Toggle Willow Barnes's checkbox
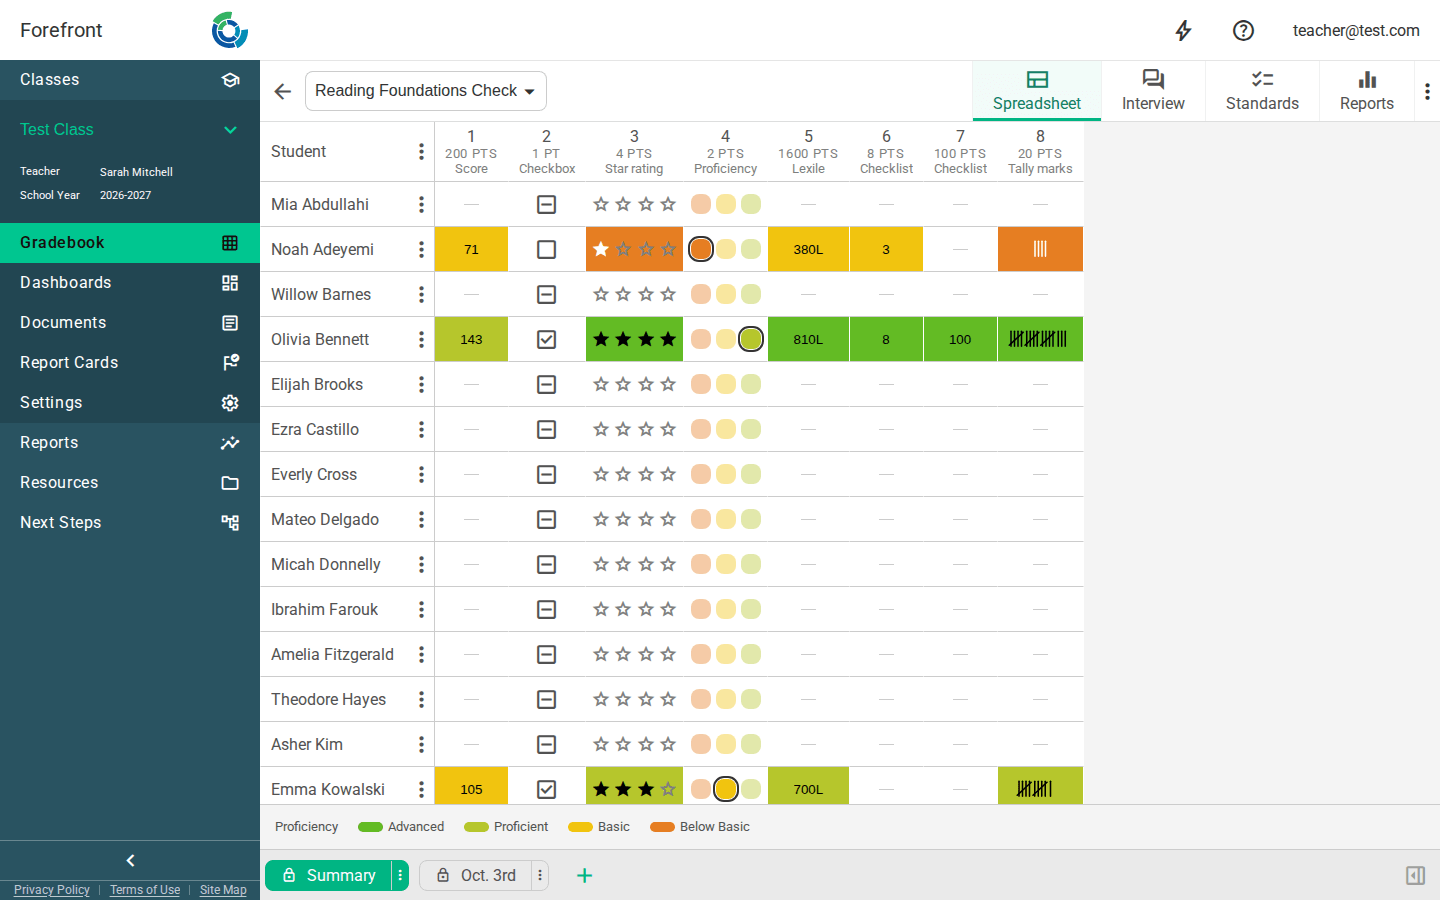Image resolution: width=1440 pixels, height=900 pixels. [x=546, y=294]
